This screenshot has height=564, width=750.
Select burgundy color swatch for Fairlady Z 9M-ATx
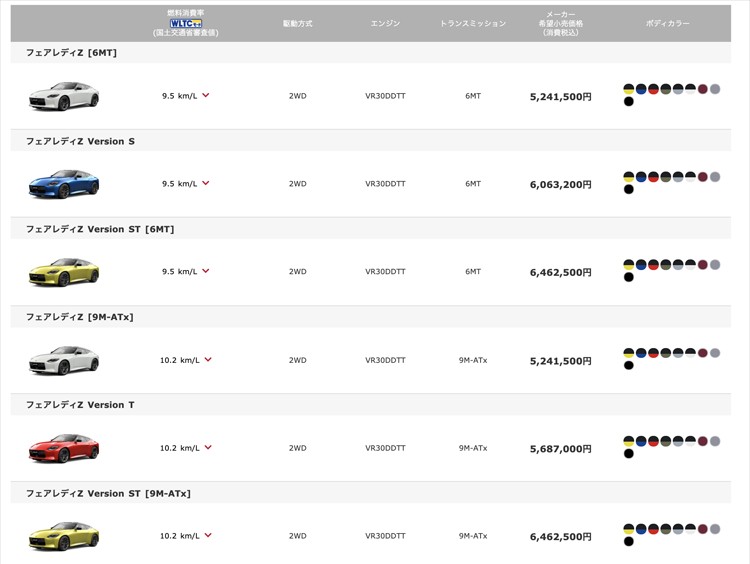(702, 353)
